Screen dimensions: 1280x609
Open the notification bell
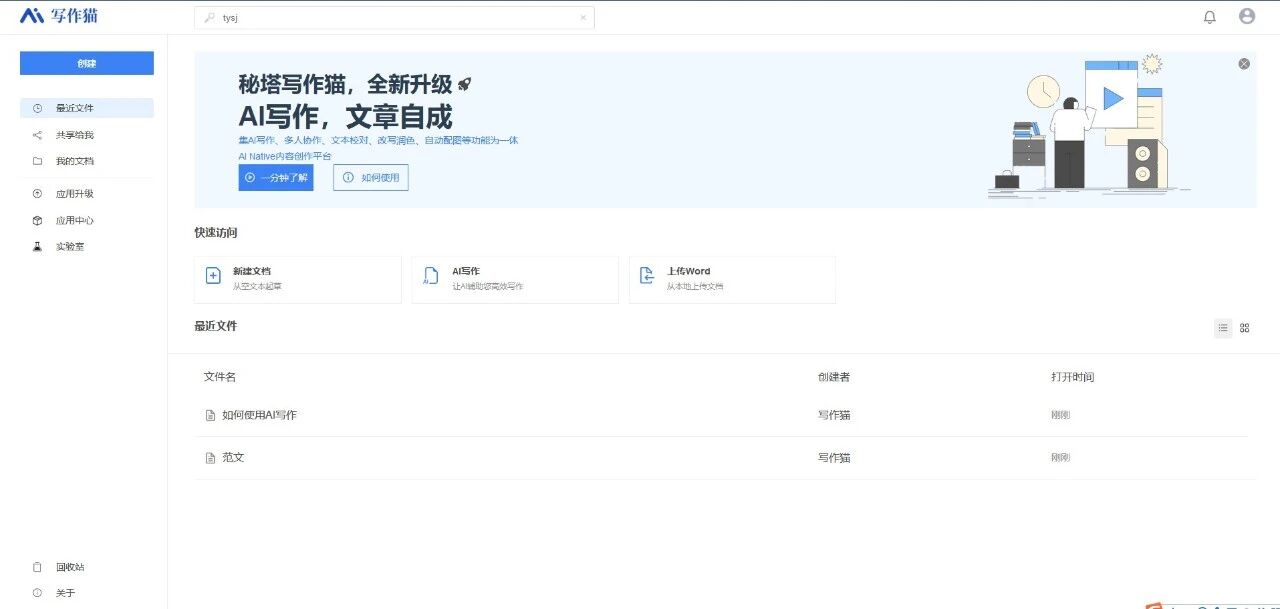(1210, 17)
